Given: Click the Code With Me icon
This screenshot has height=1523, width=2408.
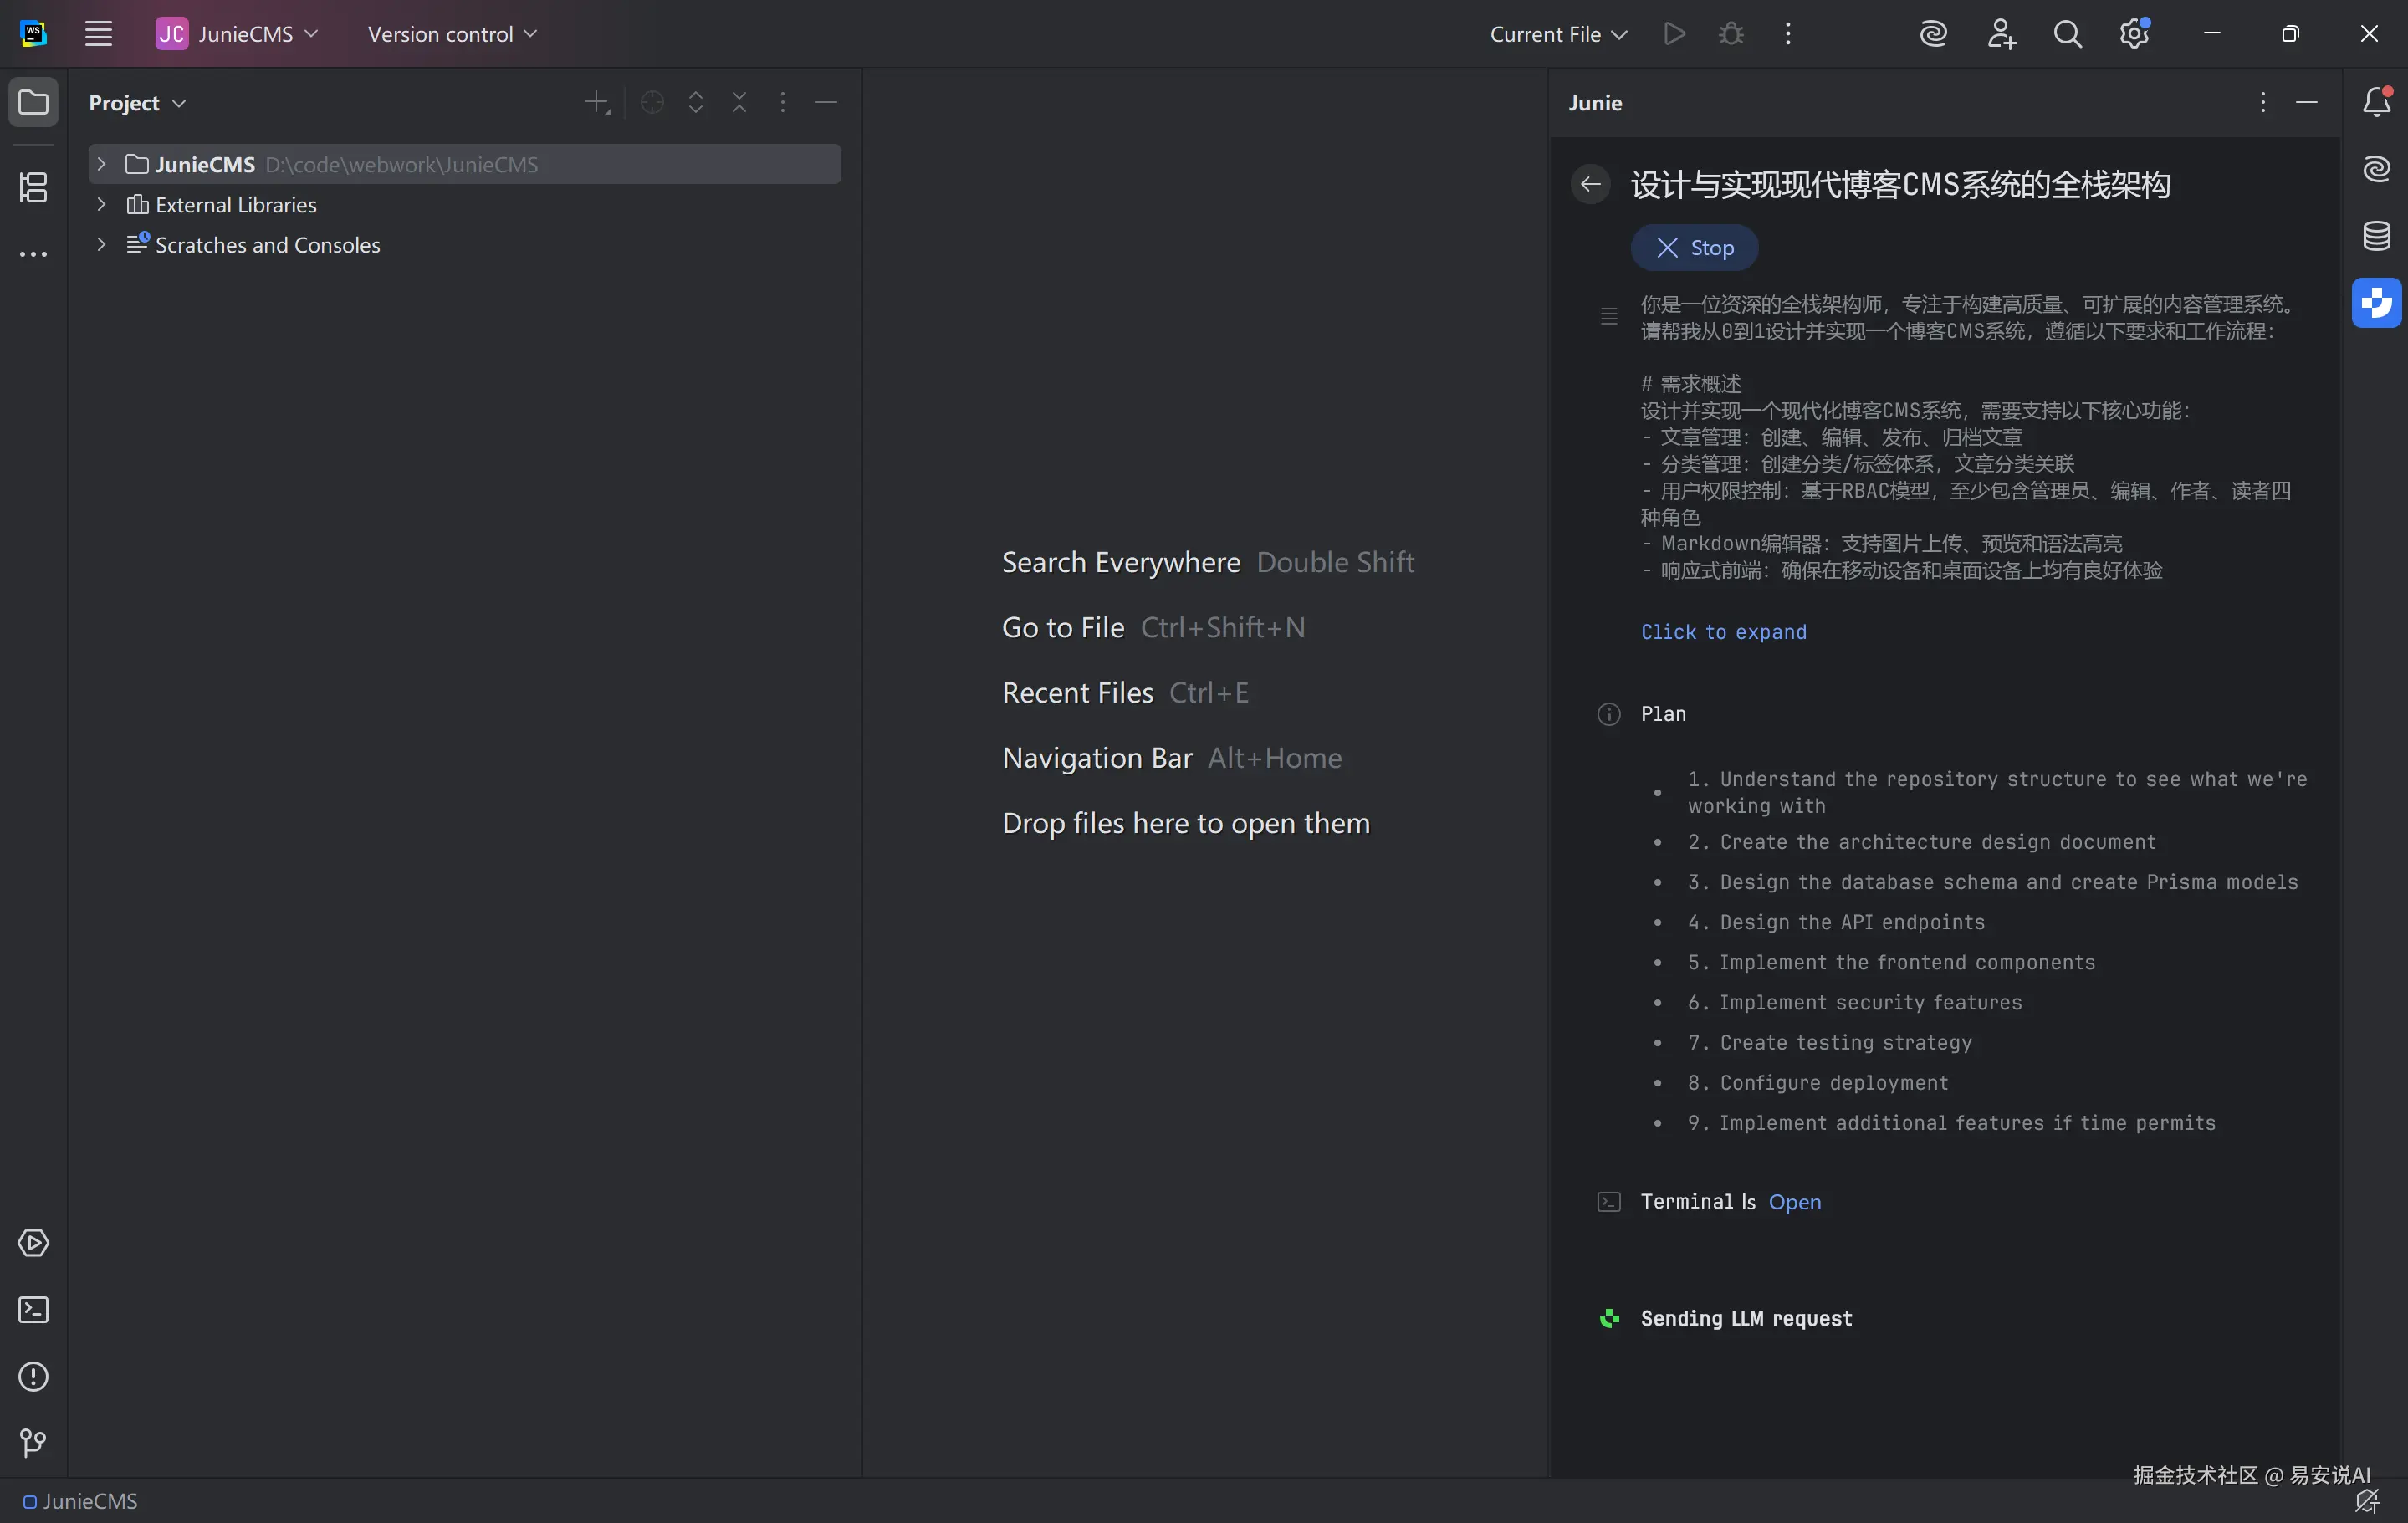Looking at the screenshot, I should (2001, 34).
